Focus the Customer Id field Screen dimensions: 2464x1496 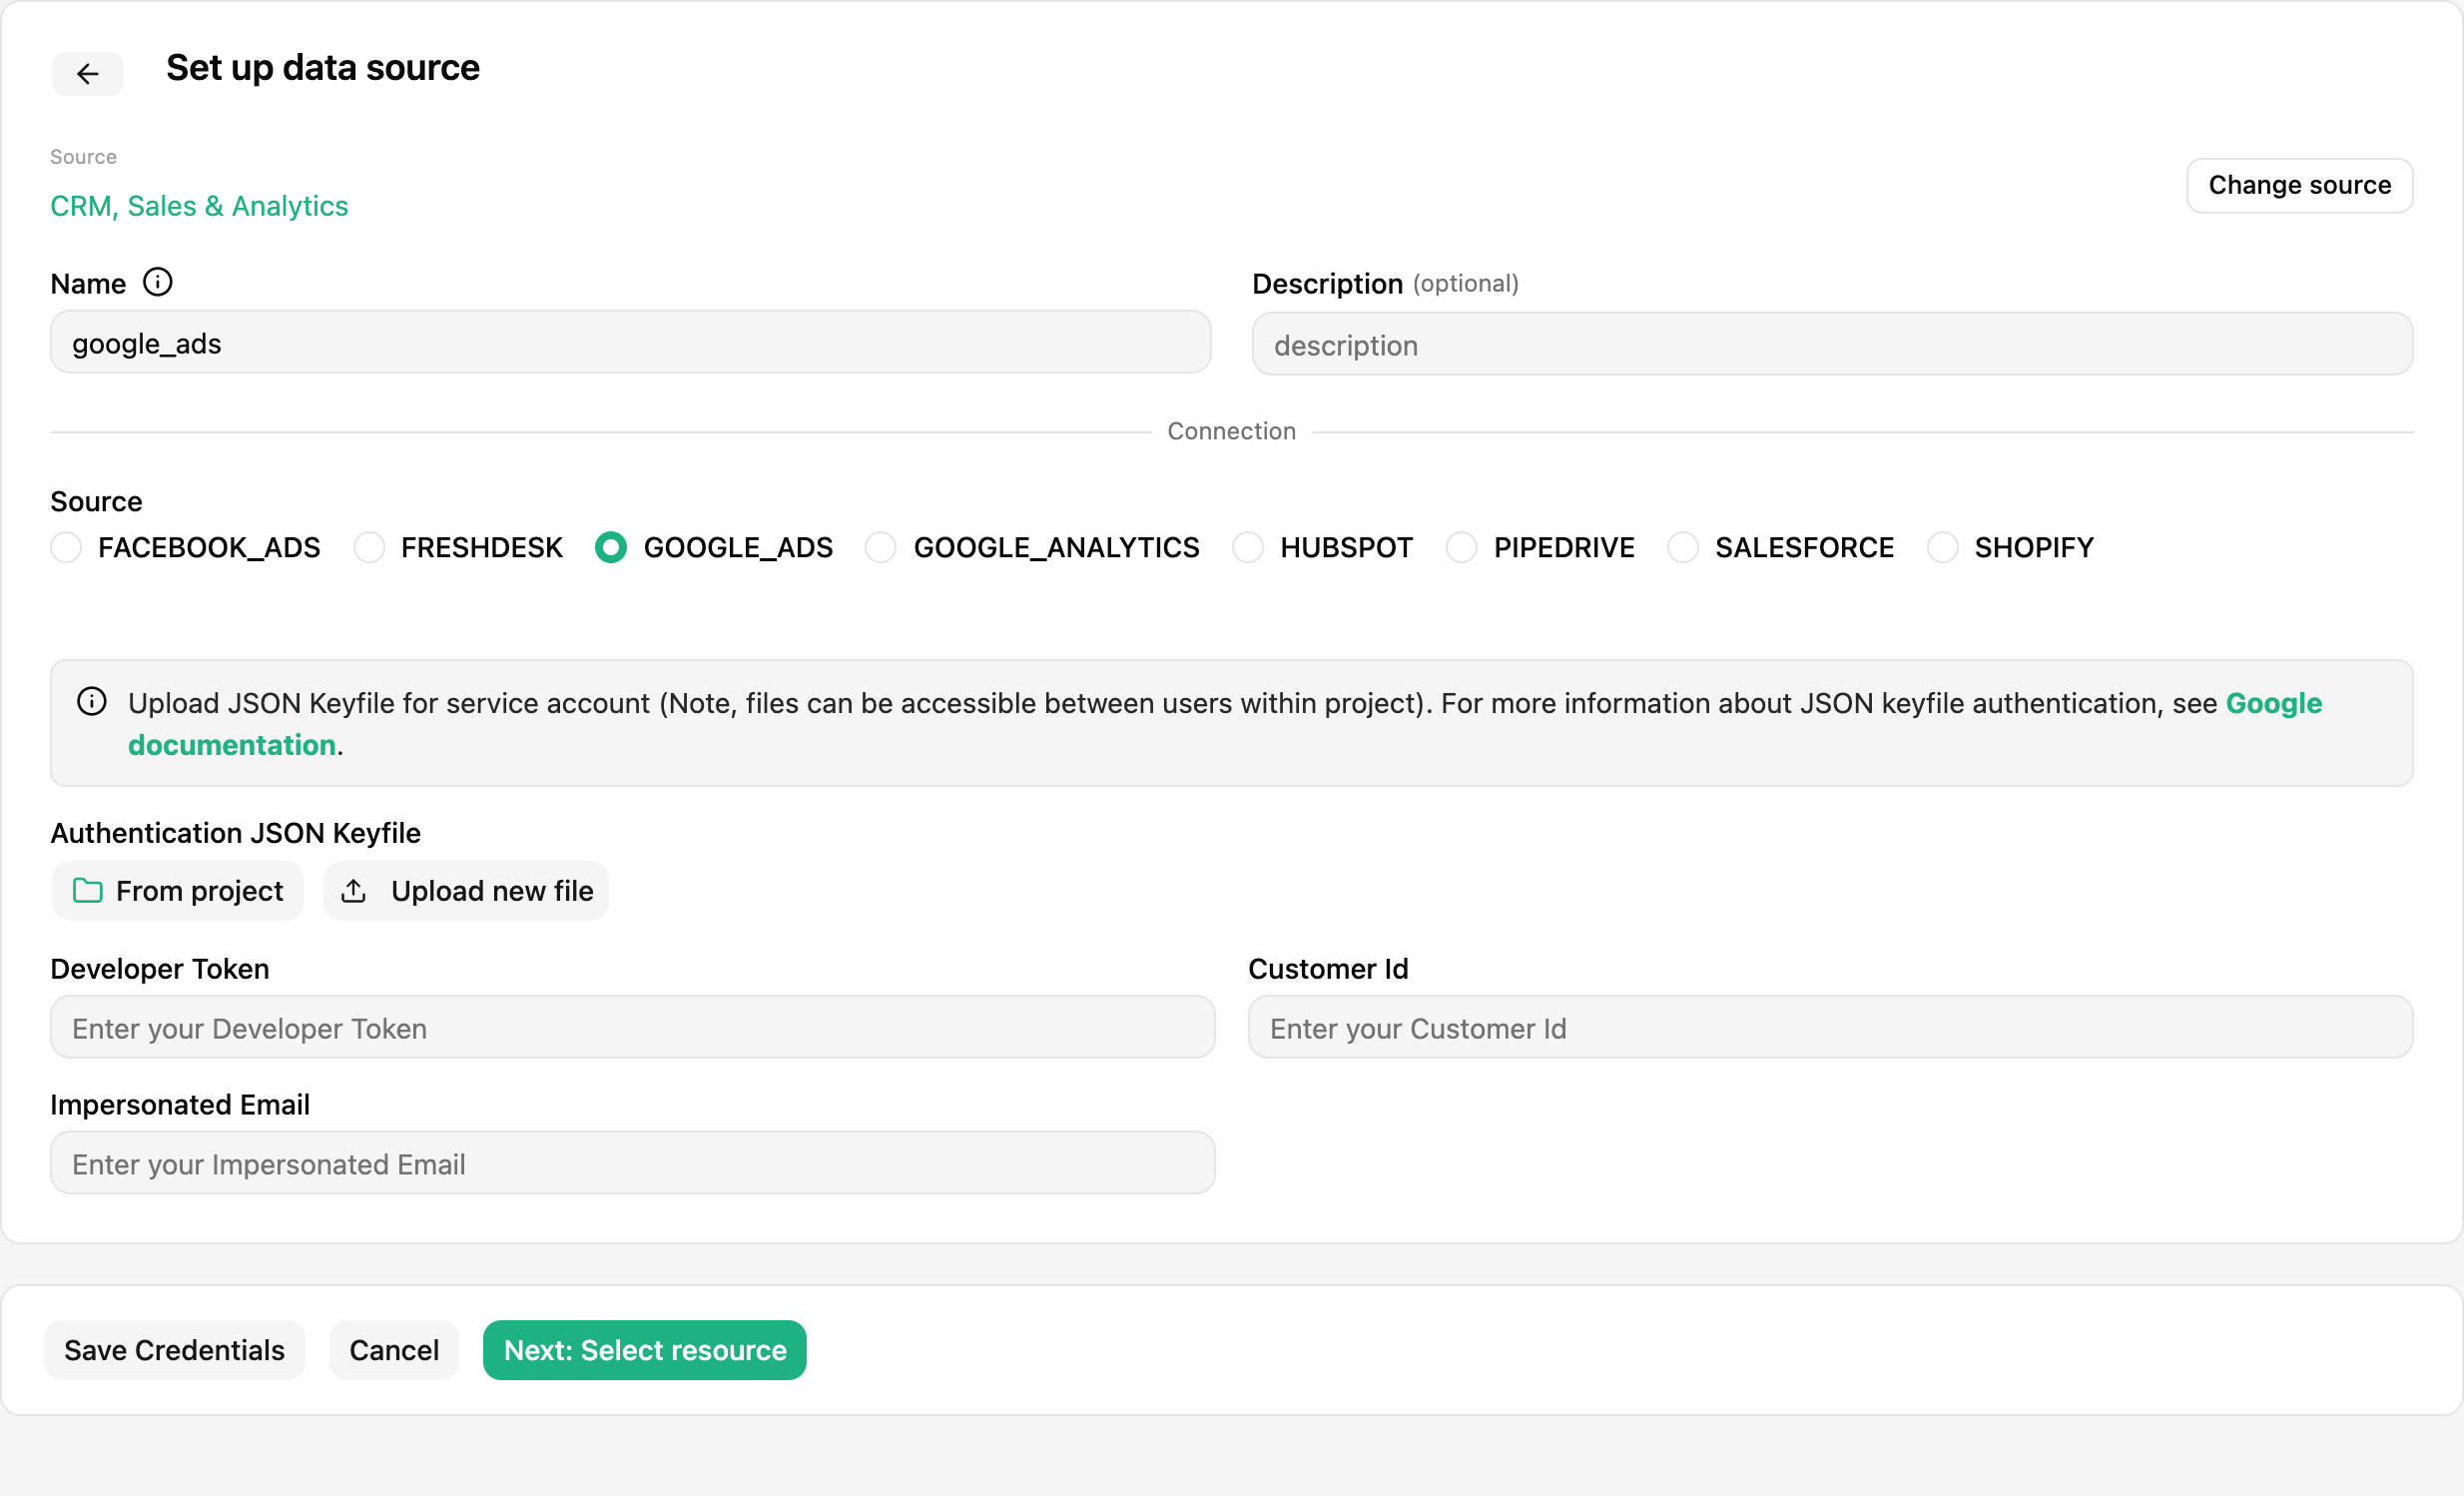[1830, 1027]
